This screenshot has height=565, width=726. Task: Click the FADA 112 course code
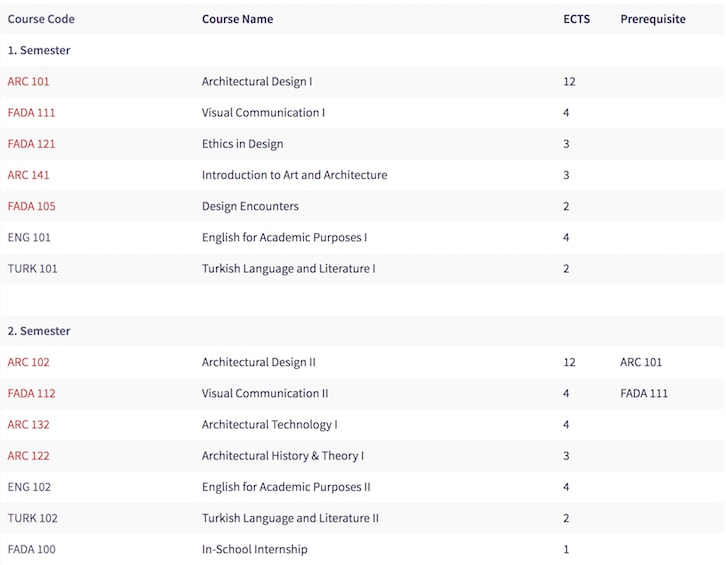(x=31, y=393)
